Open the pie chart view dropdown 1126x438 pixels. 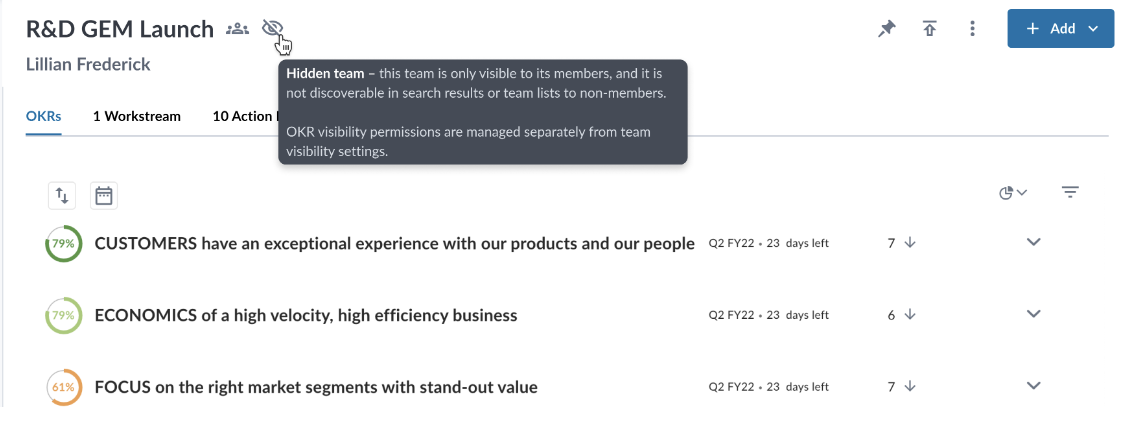[1013, 192]
